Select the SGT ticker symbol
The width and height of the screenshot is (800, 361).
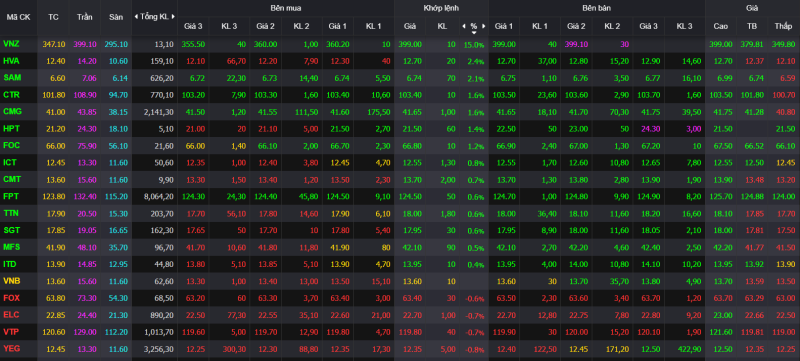11,230
